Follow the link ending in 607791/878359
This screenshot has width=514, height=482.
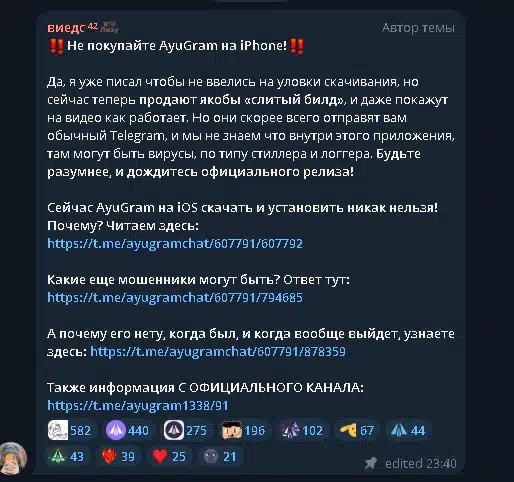click(x=218, y=351)
